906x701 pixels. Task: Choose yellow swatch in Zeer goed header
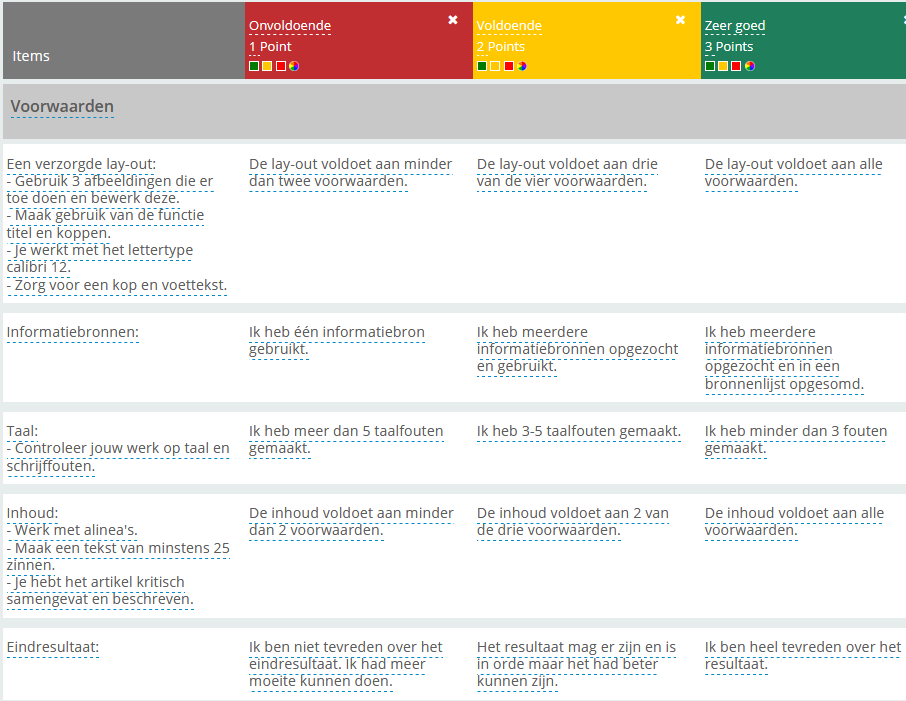tap(723, 66)
